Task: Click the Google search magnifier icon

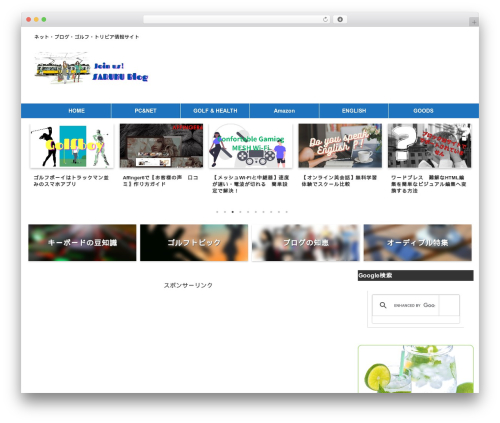Action: 383,305
